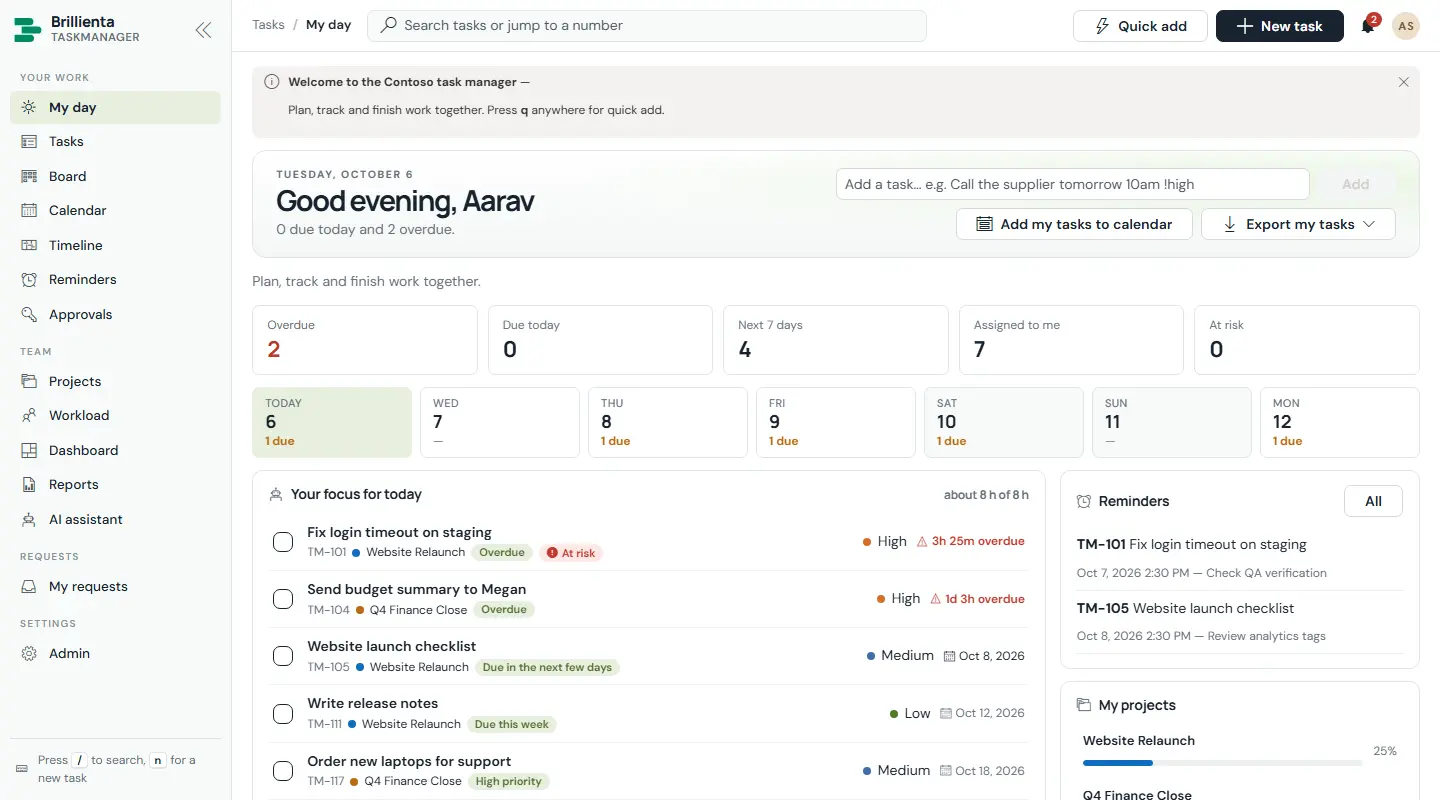The image size is (1440, 800).
Task: Open TM-101 reminder entry
Action: 1240,558
